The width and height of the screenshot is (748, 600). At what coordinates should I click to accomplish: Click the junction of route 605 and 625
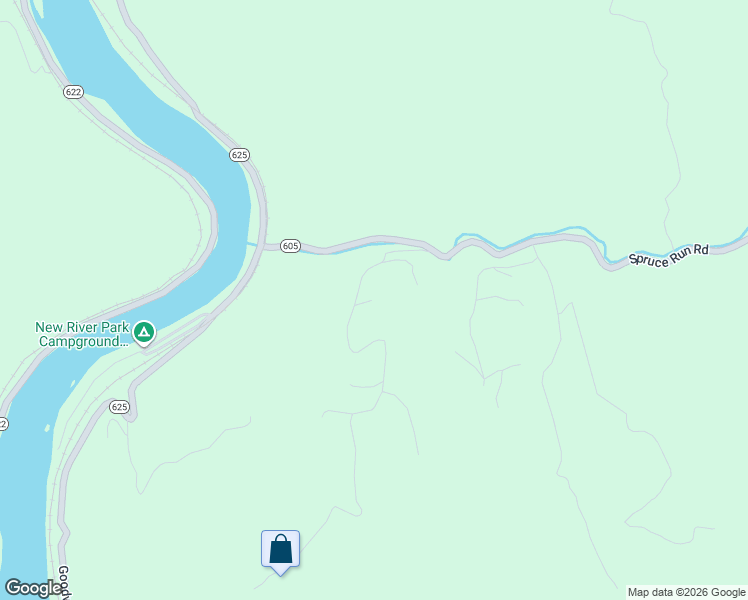click(x=264, y=246)
